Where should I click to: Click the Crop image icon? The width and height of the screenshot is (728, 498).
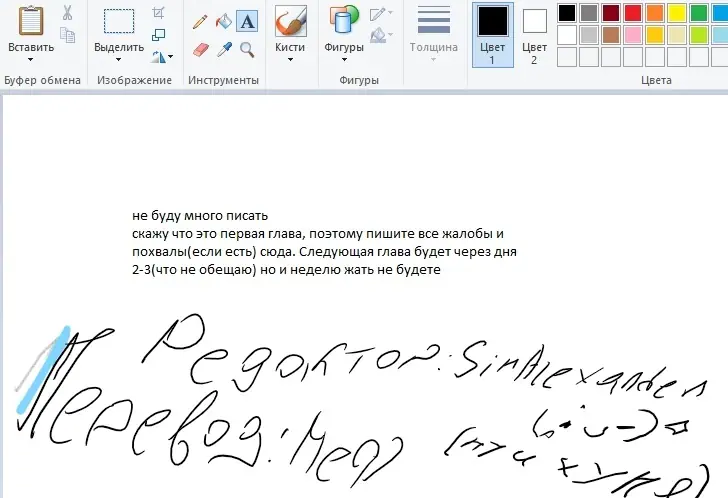159,13
